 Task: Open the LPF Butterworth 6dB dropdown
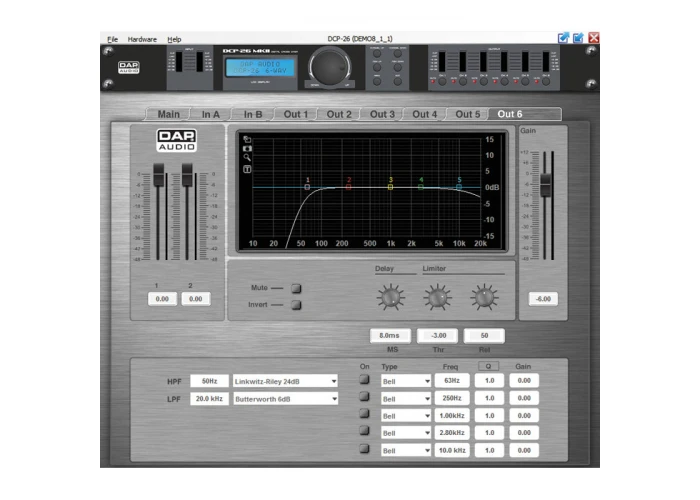(x=285, y=399)
